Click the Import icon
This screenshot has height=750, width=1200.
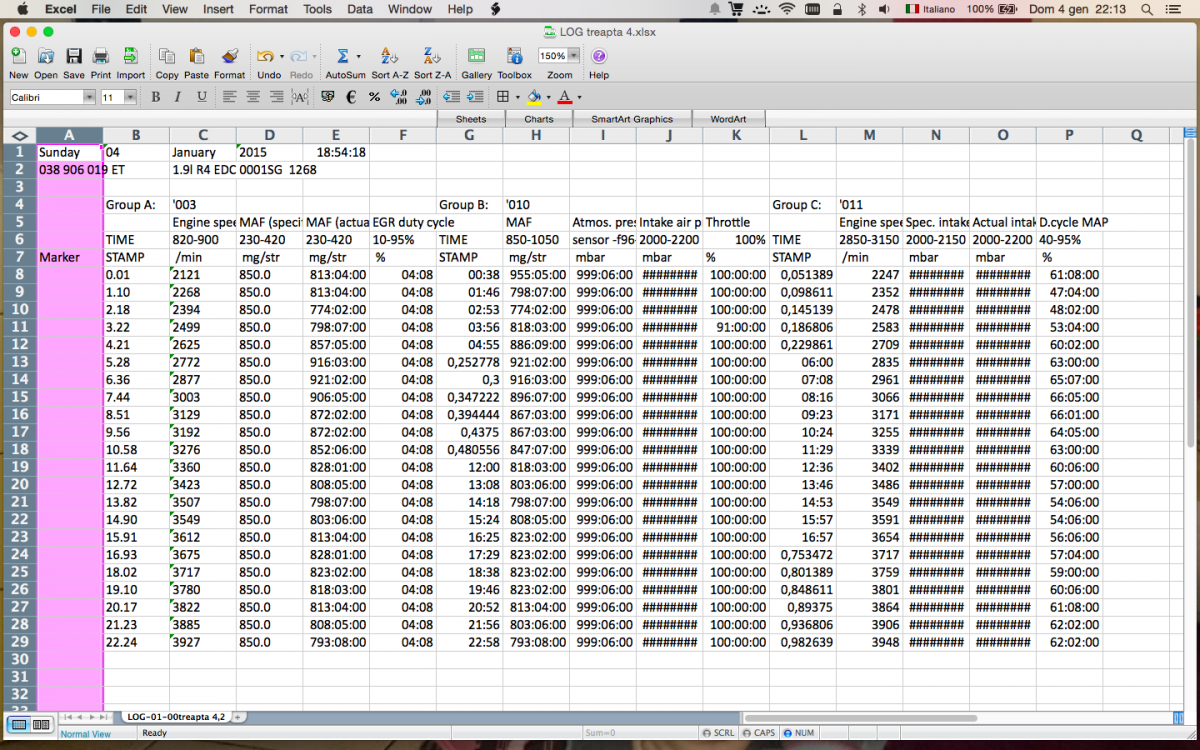[130, 57]
